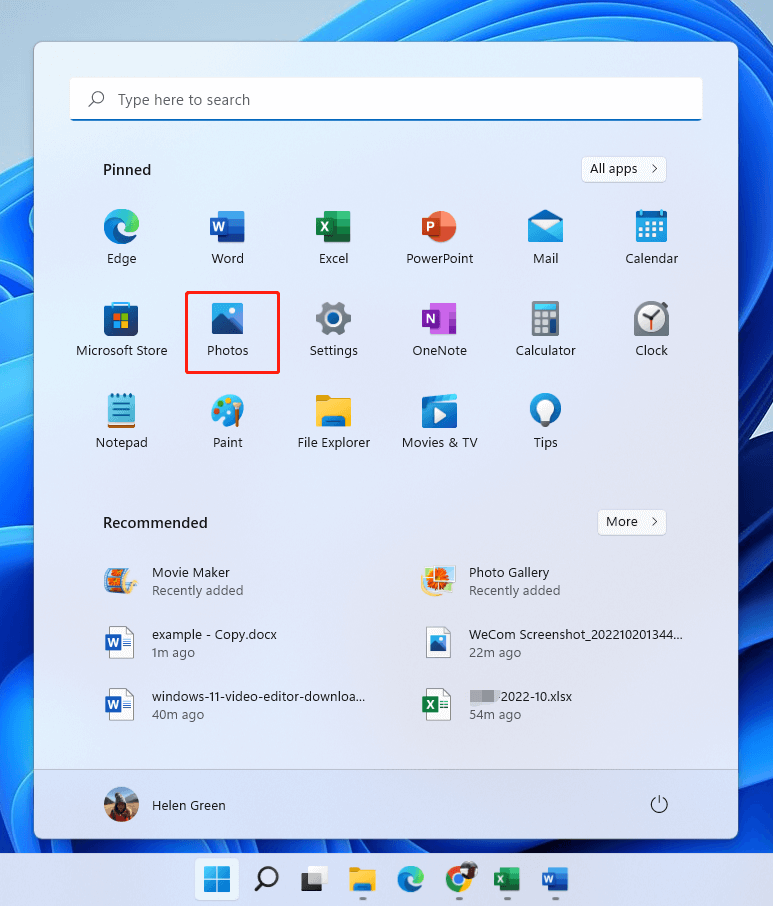Open taskbar Search magnifier

tap(266, 879)
